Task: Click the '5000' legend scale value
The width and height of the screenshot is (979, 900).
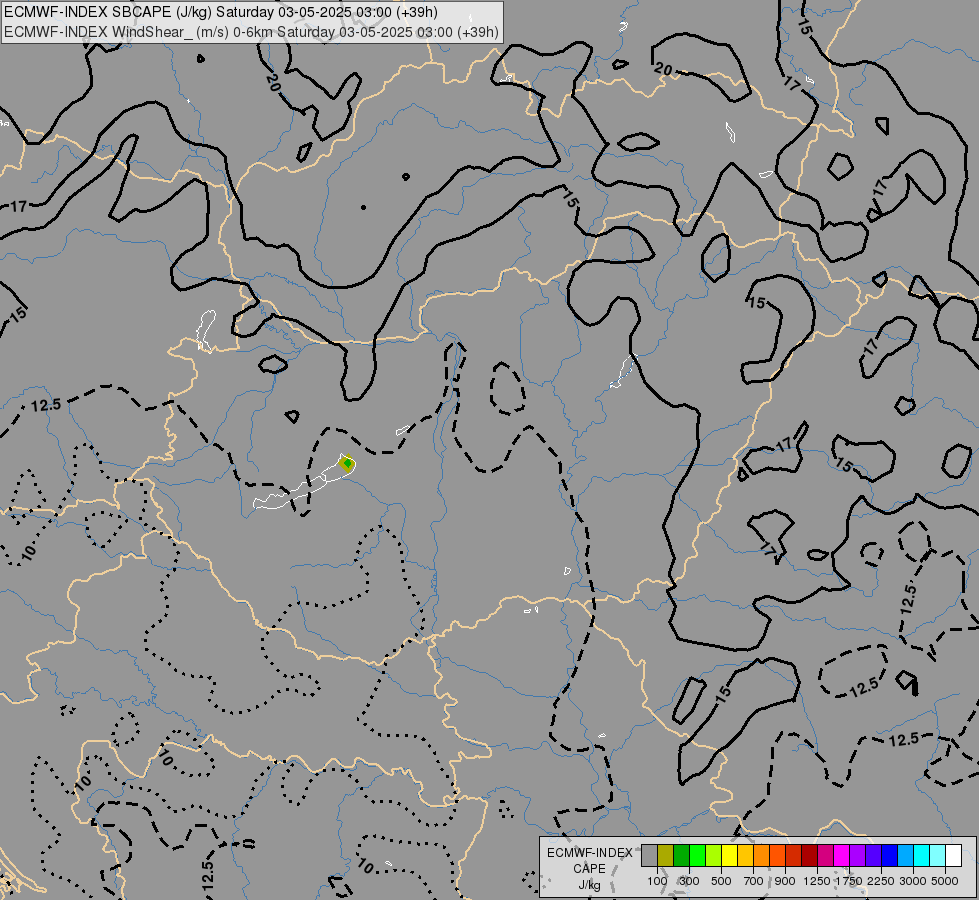Action: (945, 881)
